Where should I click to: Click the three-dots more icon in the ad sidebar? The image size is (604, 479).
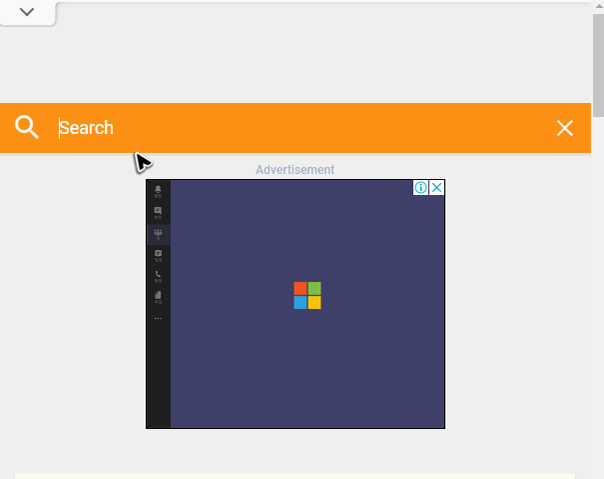click(x=158, y=318)
